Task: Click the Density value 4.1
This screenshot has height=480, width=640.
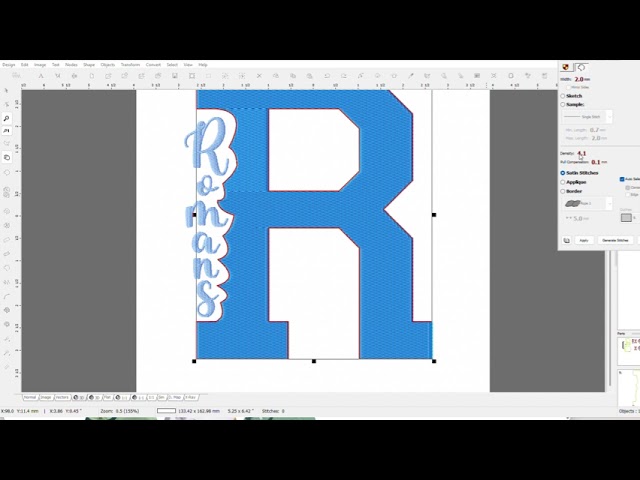Action: [582, 153]
